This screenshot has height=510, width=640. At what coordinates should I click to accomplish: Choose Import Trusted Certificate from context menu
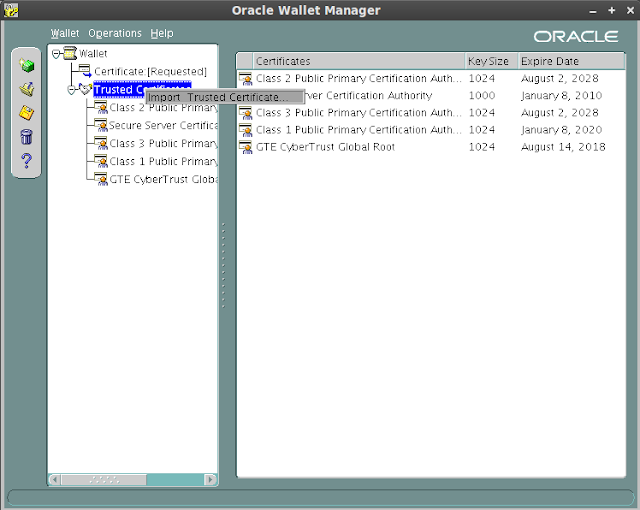(225, 97)
